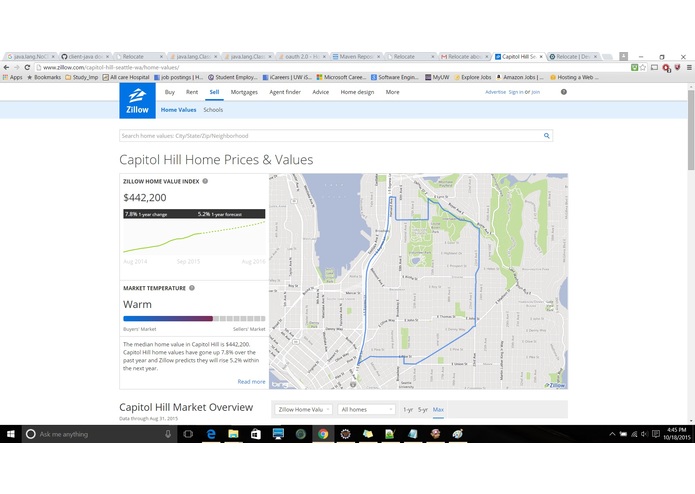Switch to the oauth 2.0 browser tab
Screen dimensions: 695x494
coord(302,57)
